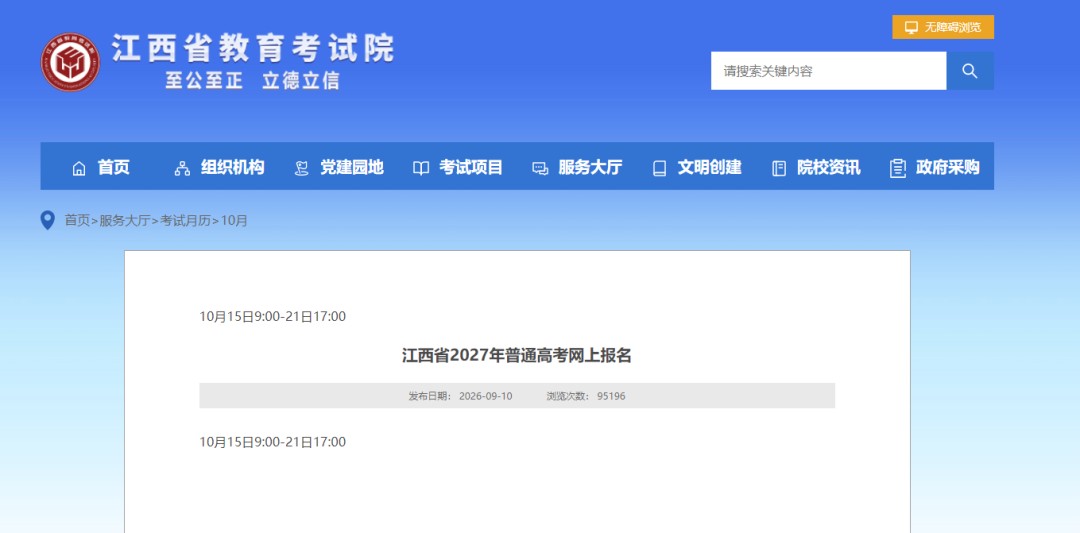Focus the 请搜索关键内容 search field
Viewport: 1080px width, 533px height.
point(829,71)
